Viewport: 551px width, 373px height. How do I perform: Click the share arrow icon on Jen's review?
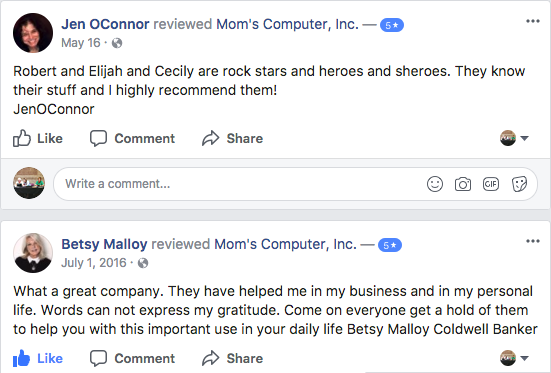(x=210, y=138)
